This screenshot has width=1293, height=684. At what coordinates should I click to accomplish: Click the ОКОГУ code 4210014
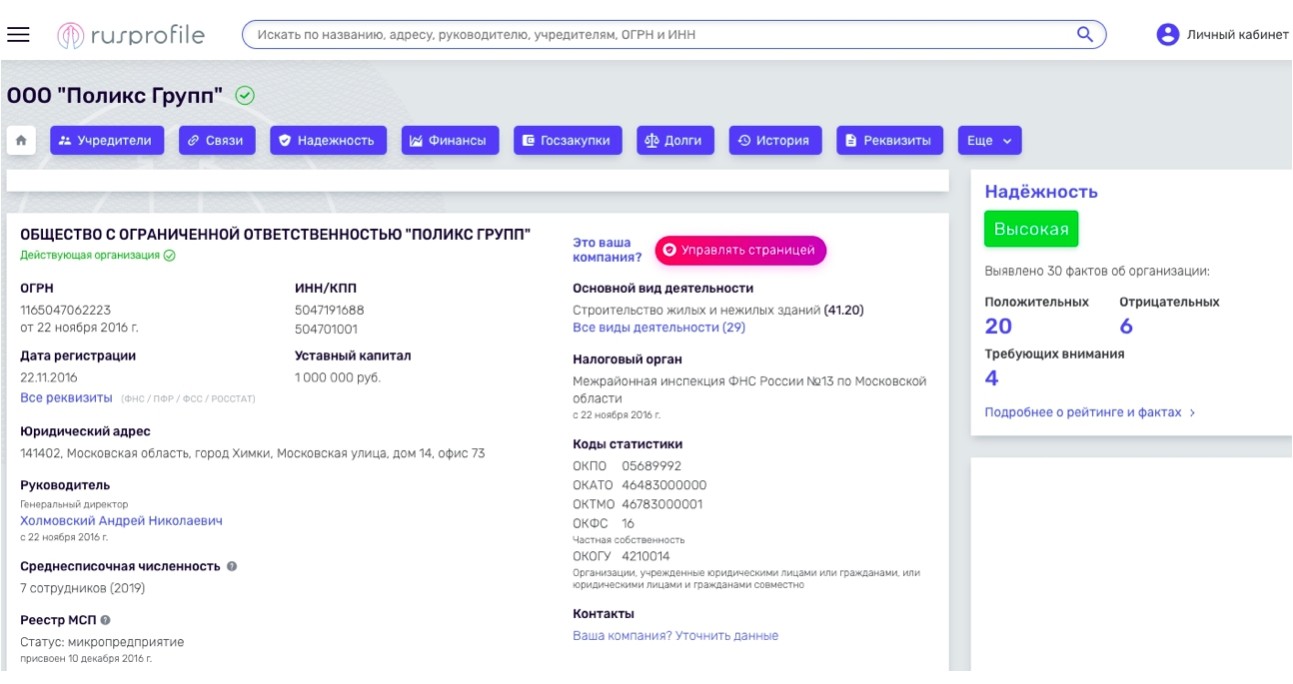click(x=646, y=556)
